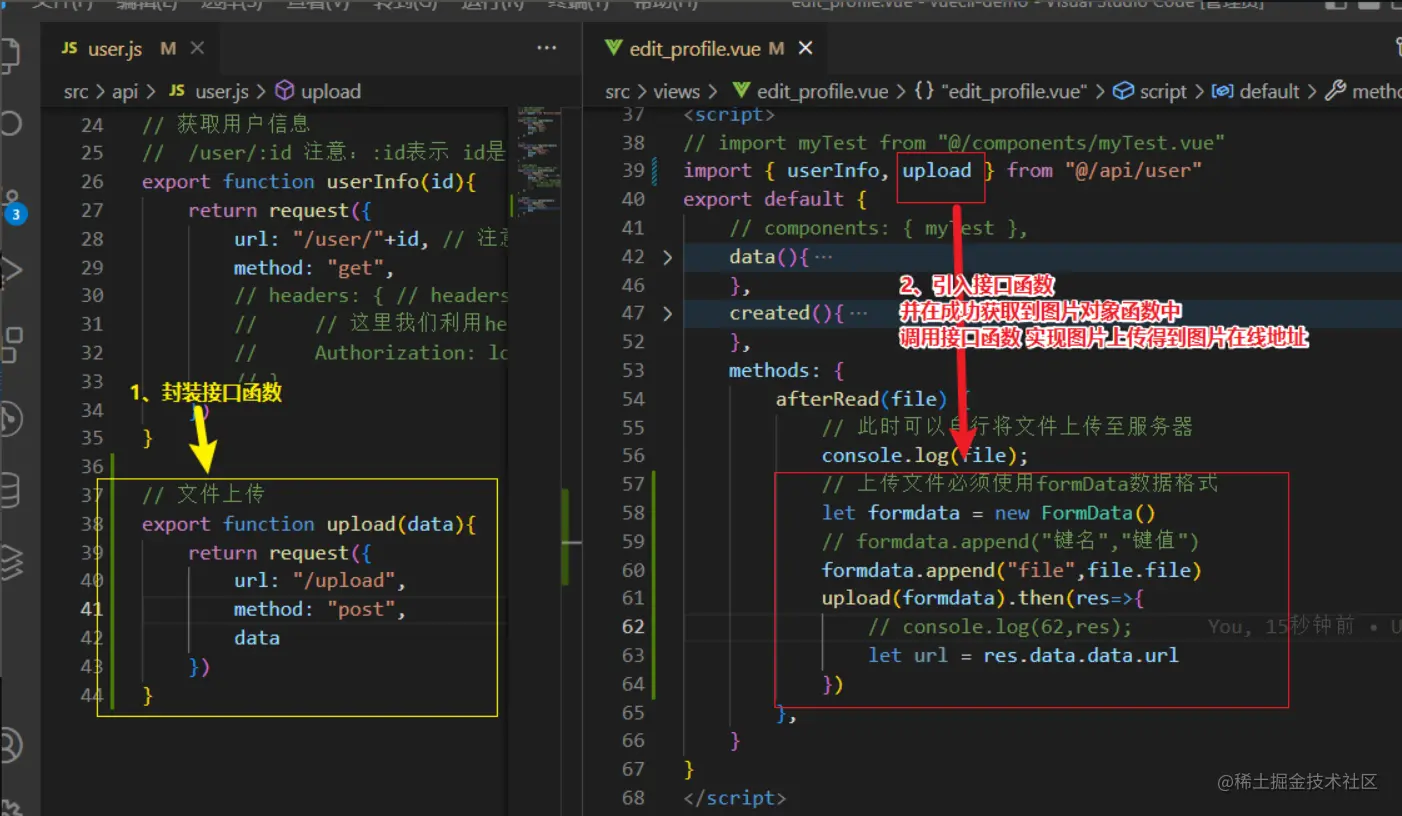Click 'upload' in the import statement on line 39

coord(937,171)
